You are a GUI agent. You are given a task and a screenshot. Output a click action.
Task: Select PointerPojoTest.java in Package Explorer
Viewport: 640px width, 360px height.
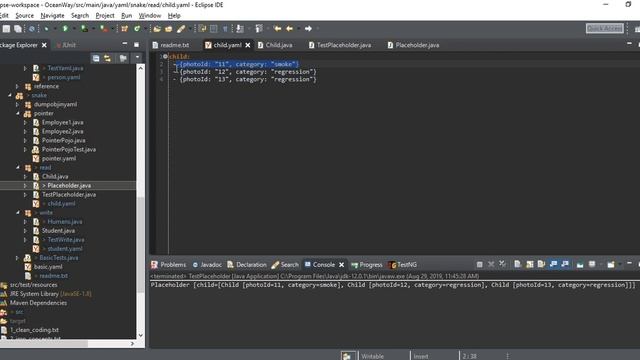pyautogui.click(x=69, y=149)
